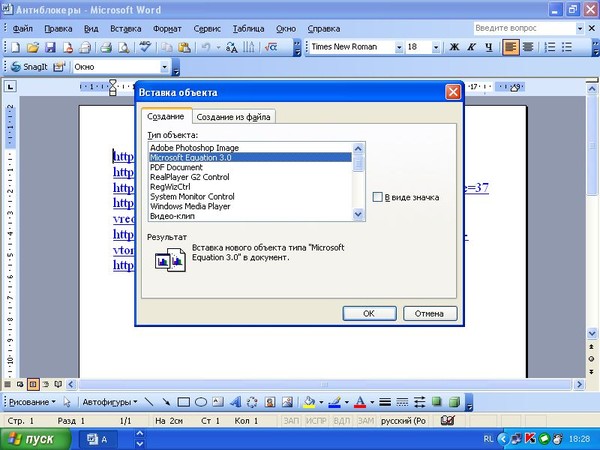This screenshot has width=600, height=450.
Task: Open Font Color dropdown arrow
Action: click(x=372, y=402)
